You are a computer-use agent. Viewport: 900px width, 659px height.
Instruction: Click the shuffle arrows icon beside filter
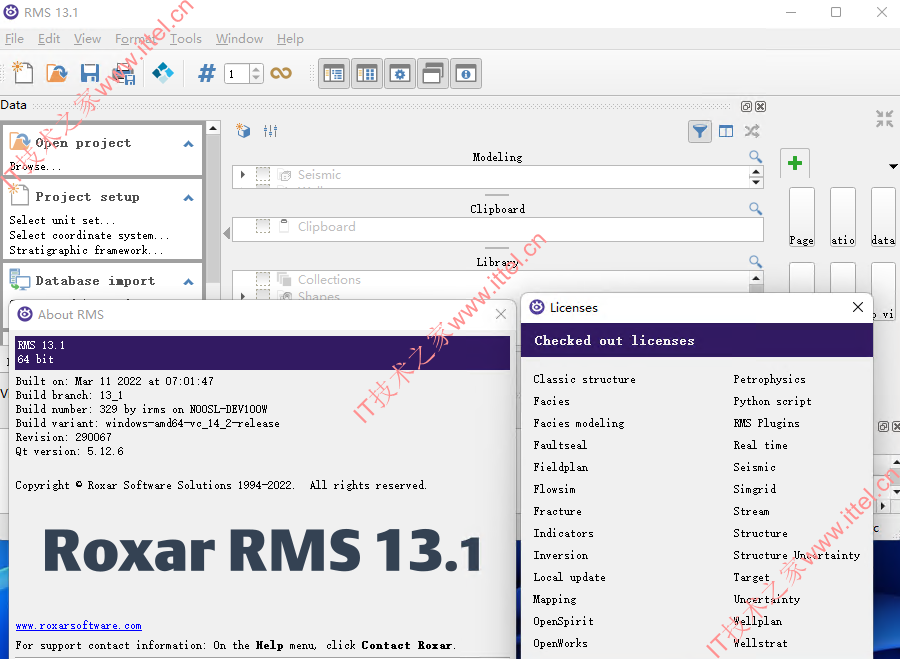(752, 131)
